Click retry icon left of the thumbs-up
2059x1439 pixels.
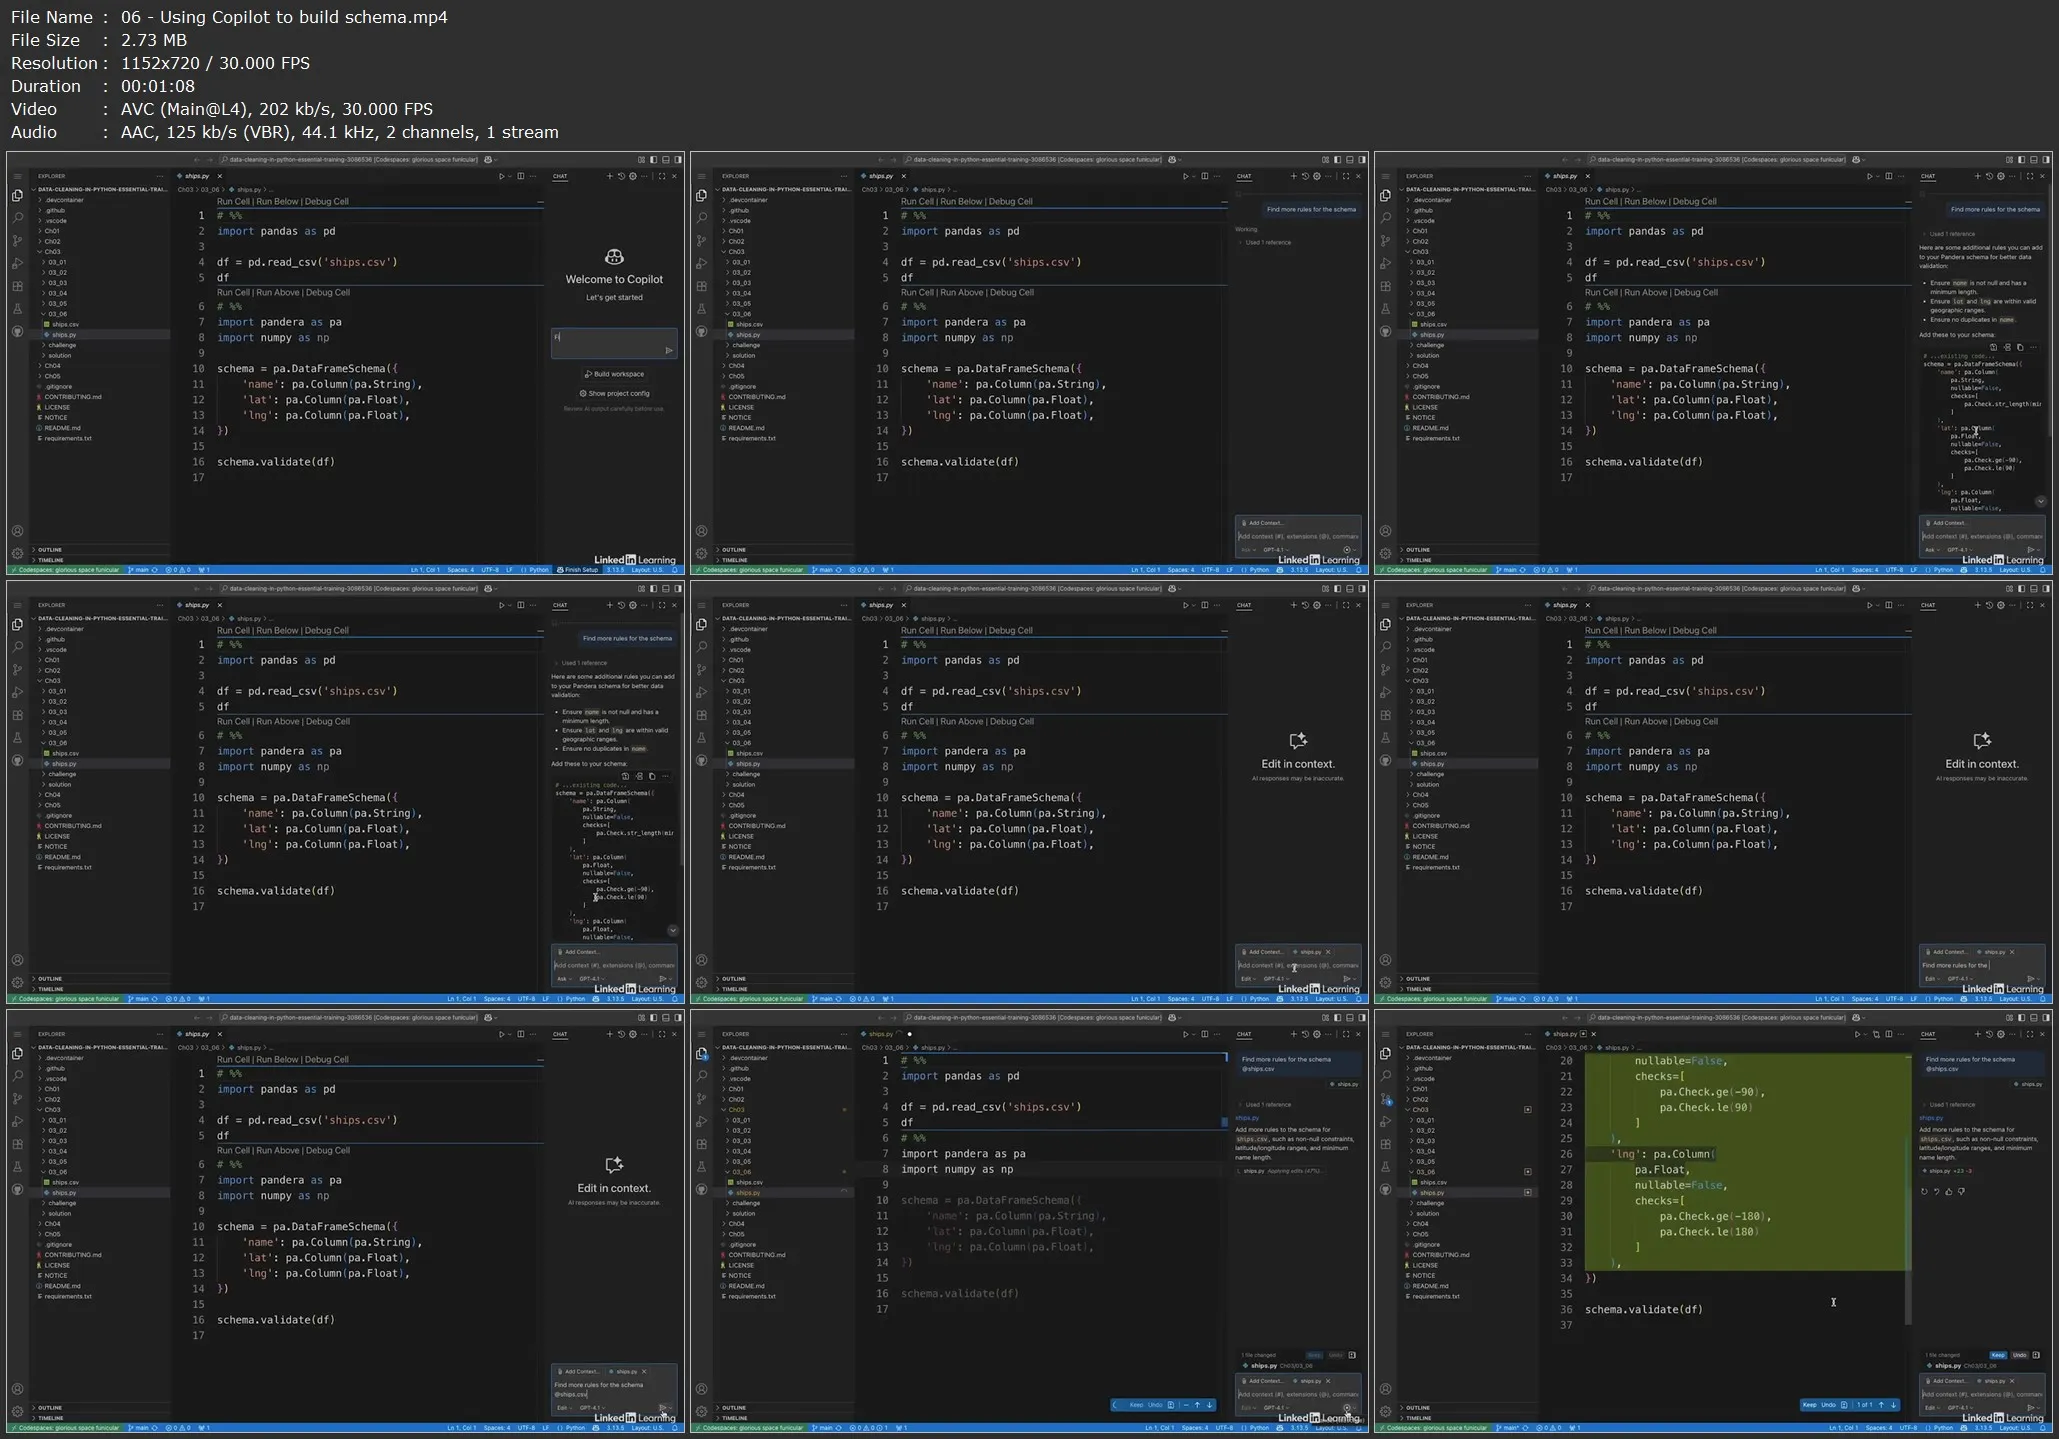coord(1924,1191)
